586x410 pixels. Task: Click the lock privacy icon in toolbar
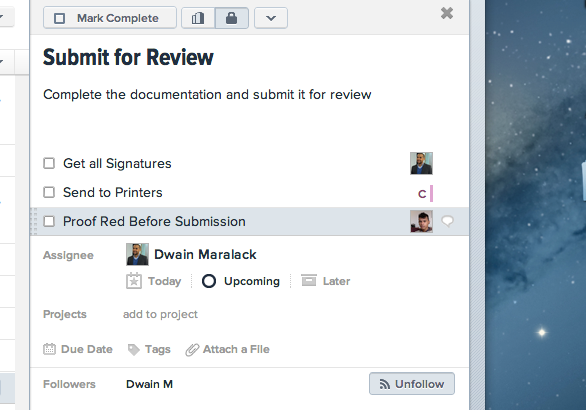(x=232, y=18)
